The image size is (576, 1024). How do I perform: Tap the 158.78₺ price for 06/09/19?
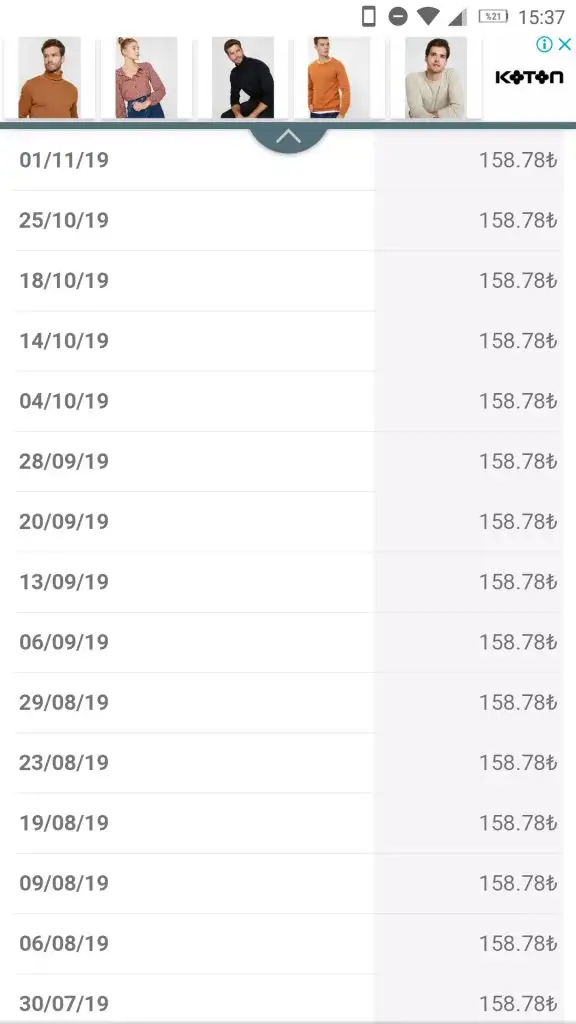click(518, 642)
